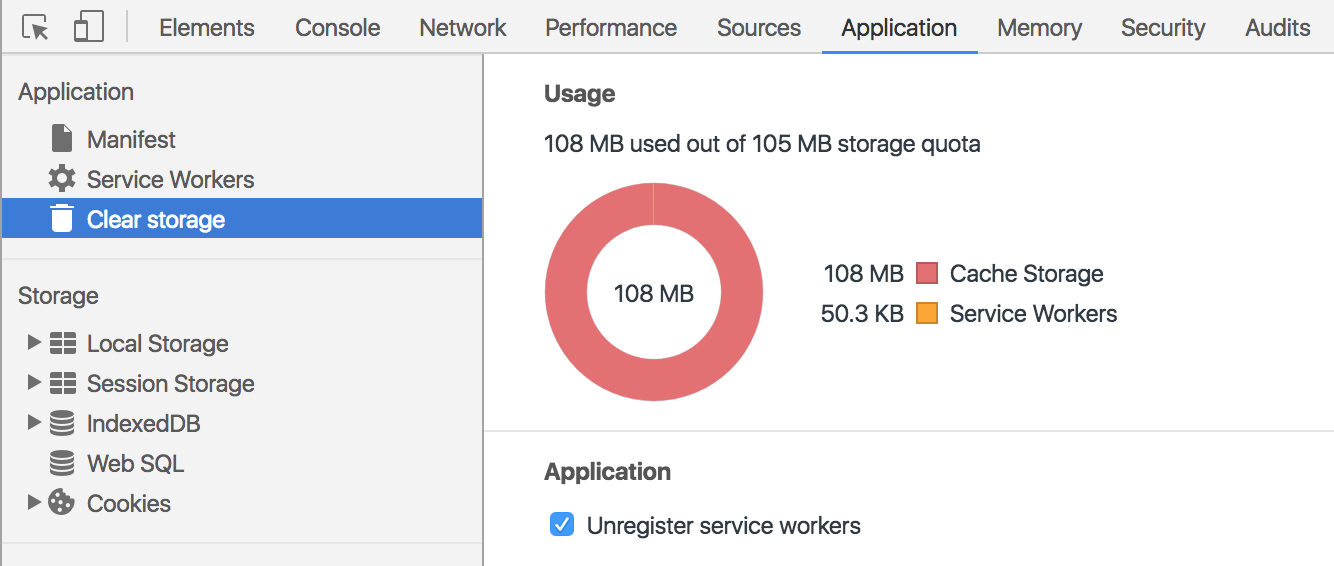The width and height of the screenshot is (1334, 566).
Task: Expand the Session Storage arrow
Action: click(x=34, y=383)
